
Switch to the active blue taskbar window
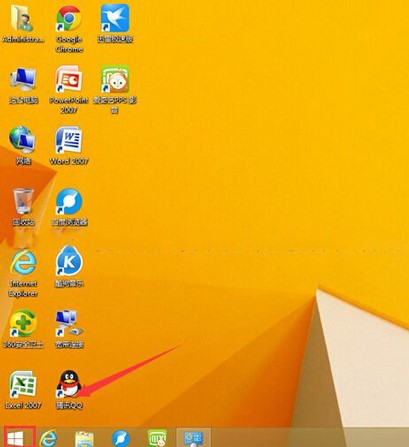[194, 438]
